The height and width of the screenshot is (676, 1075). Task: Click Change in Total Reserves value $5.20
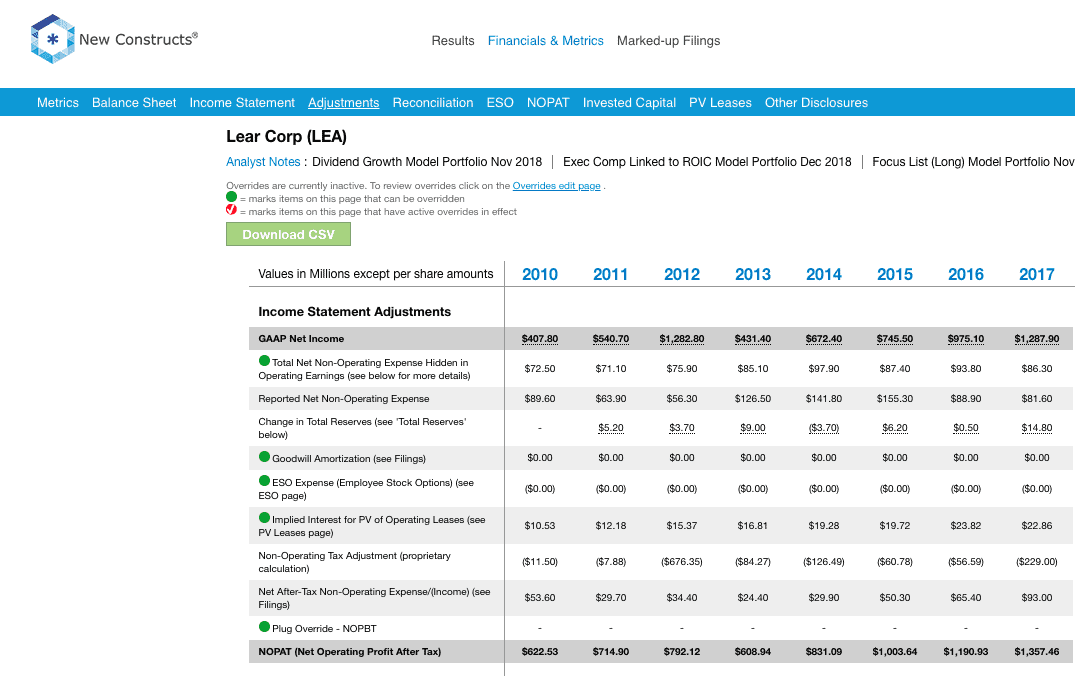click(x=610, y=428)
